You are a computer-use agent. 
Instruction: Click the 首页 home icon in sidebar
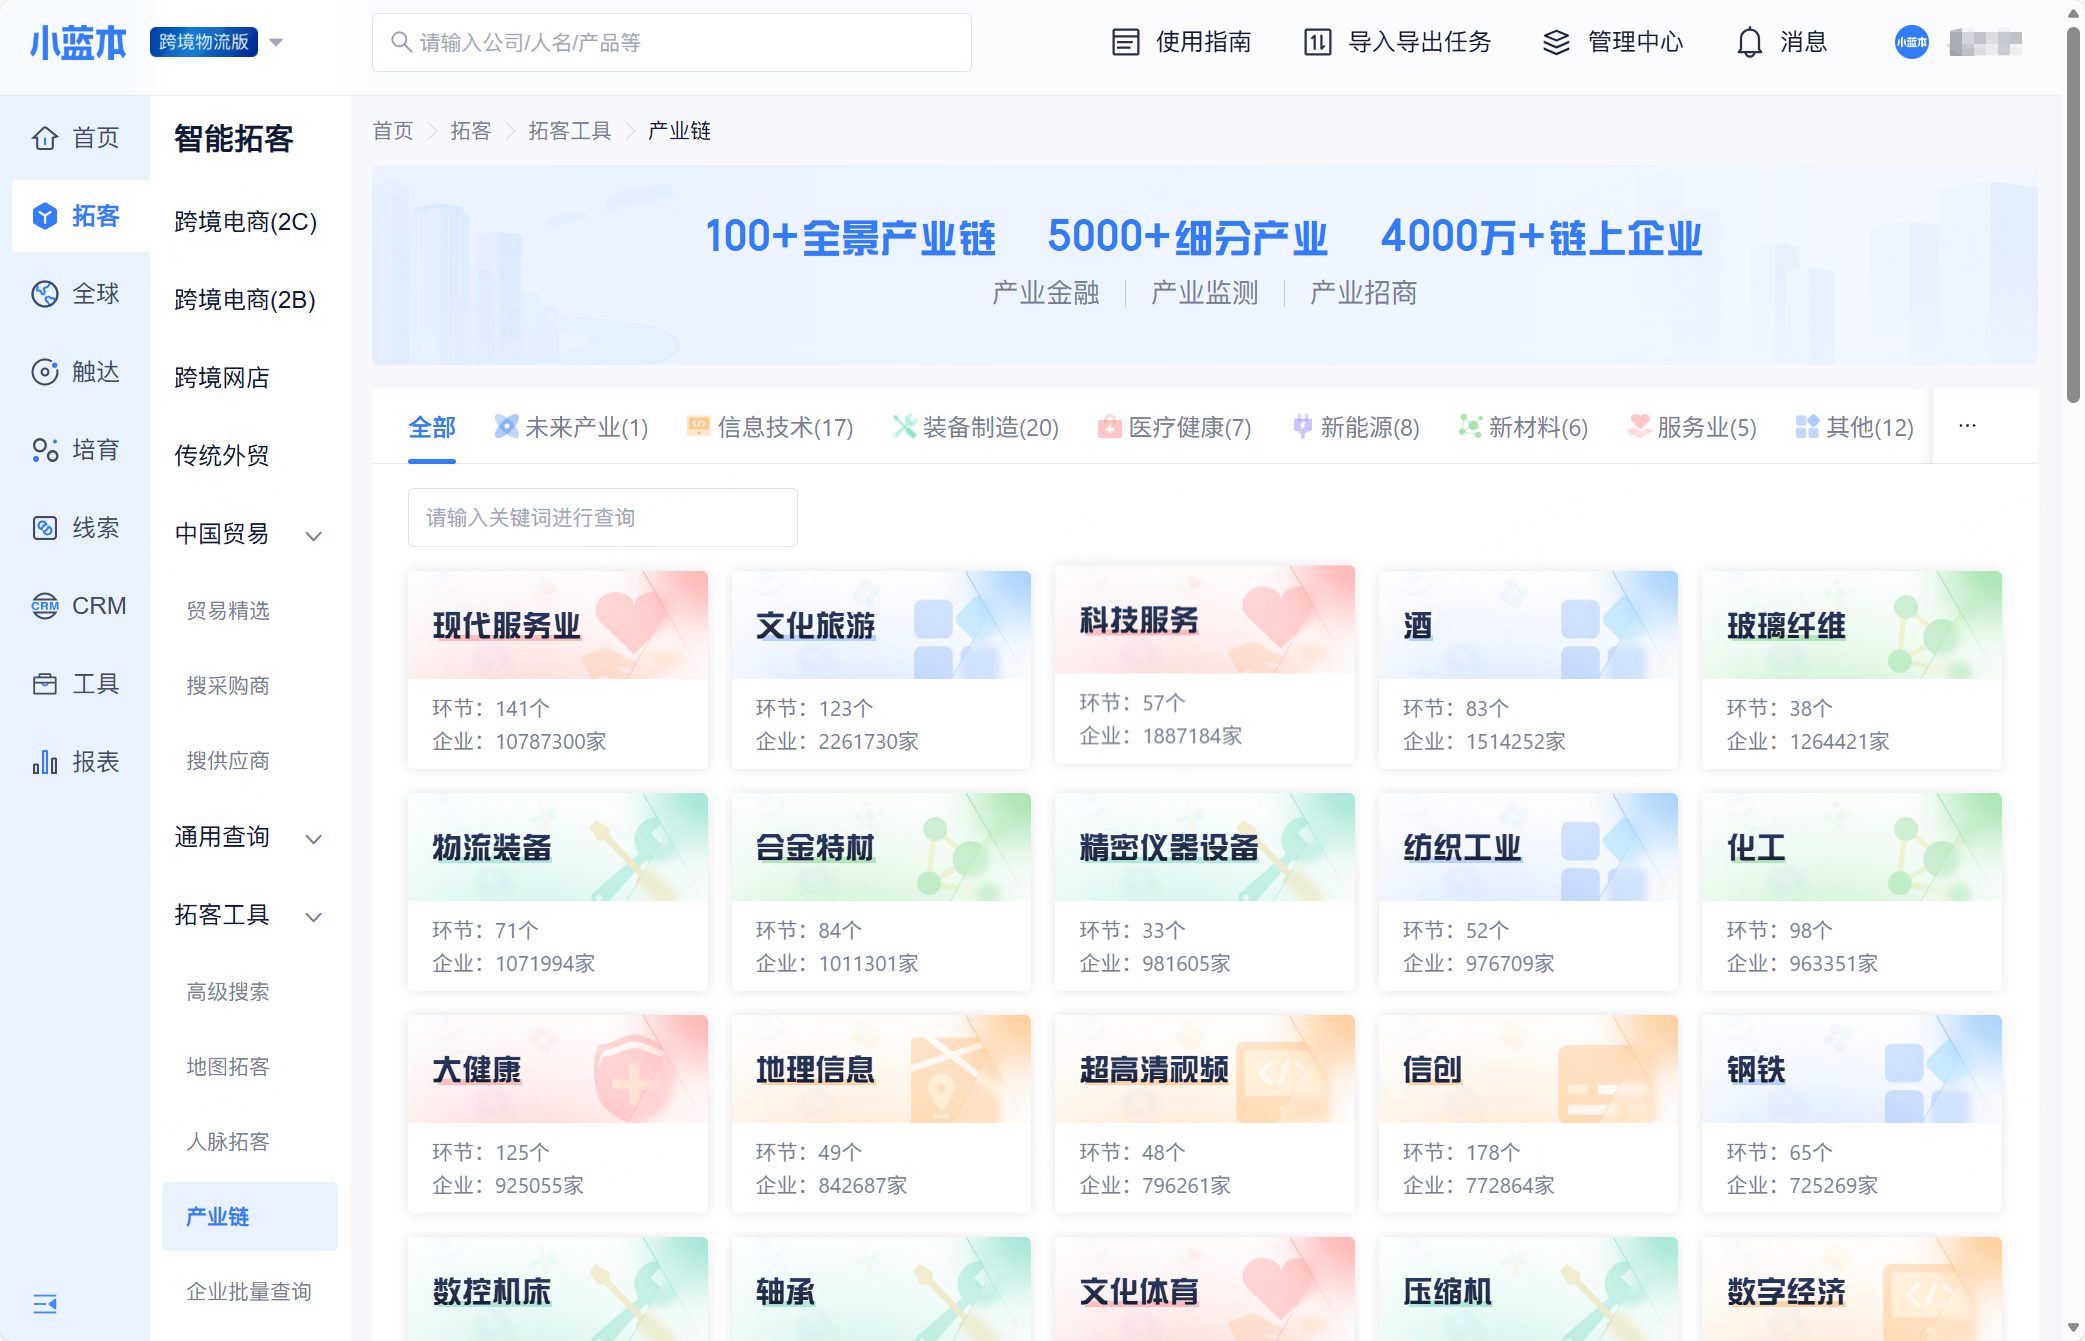[x=45, y=138]
